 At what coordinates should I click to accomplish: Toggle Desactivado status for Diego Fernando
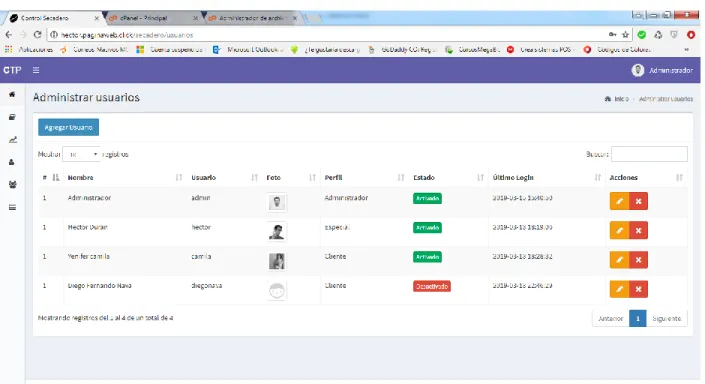tap(432, 286)
